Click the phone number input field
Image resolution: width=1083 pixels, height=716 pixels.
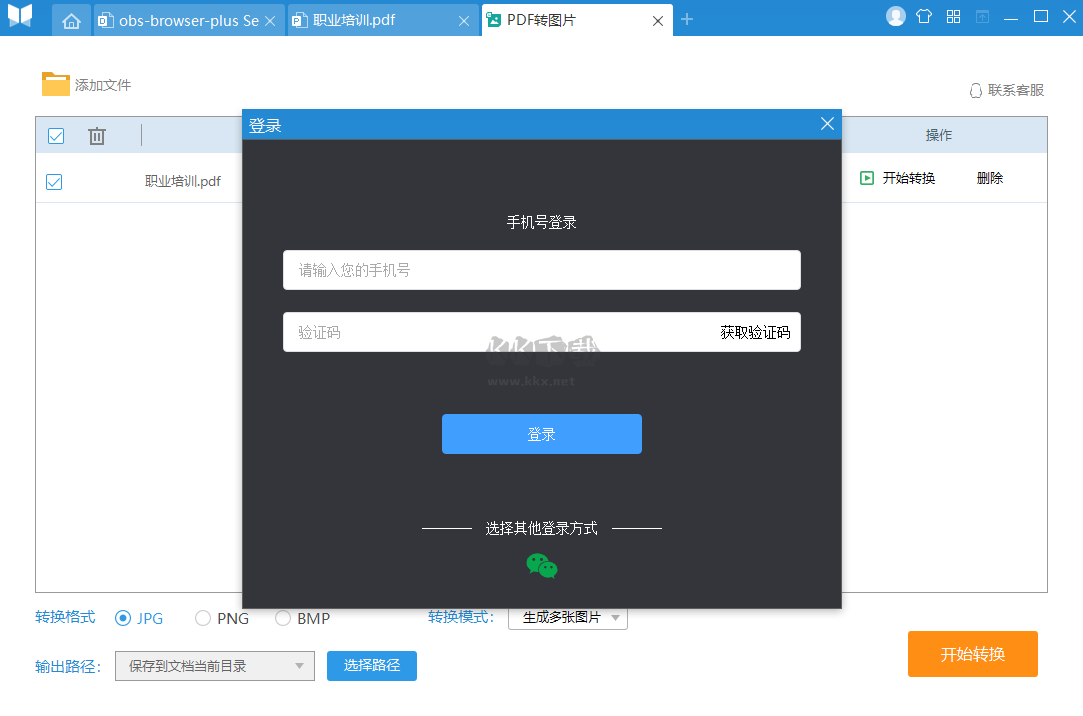(x=541, y=269)
